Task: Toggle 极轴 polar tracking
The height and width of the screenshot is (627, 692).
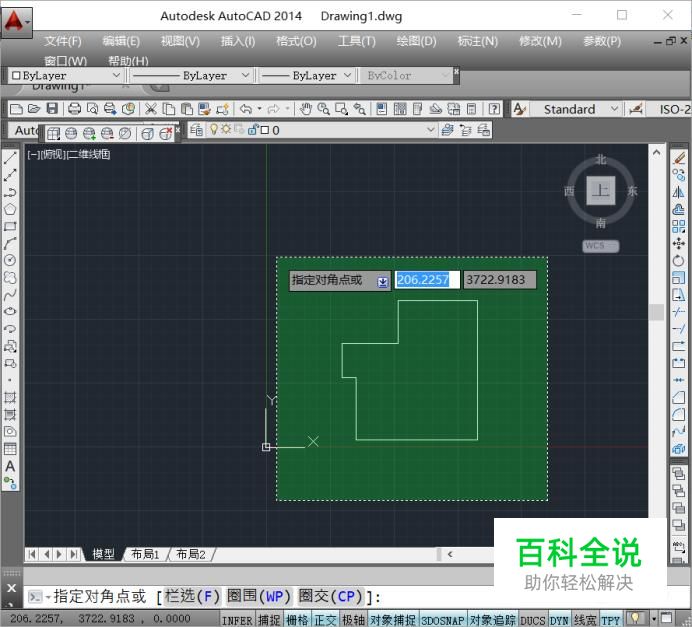Action: [354, 620]
